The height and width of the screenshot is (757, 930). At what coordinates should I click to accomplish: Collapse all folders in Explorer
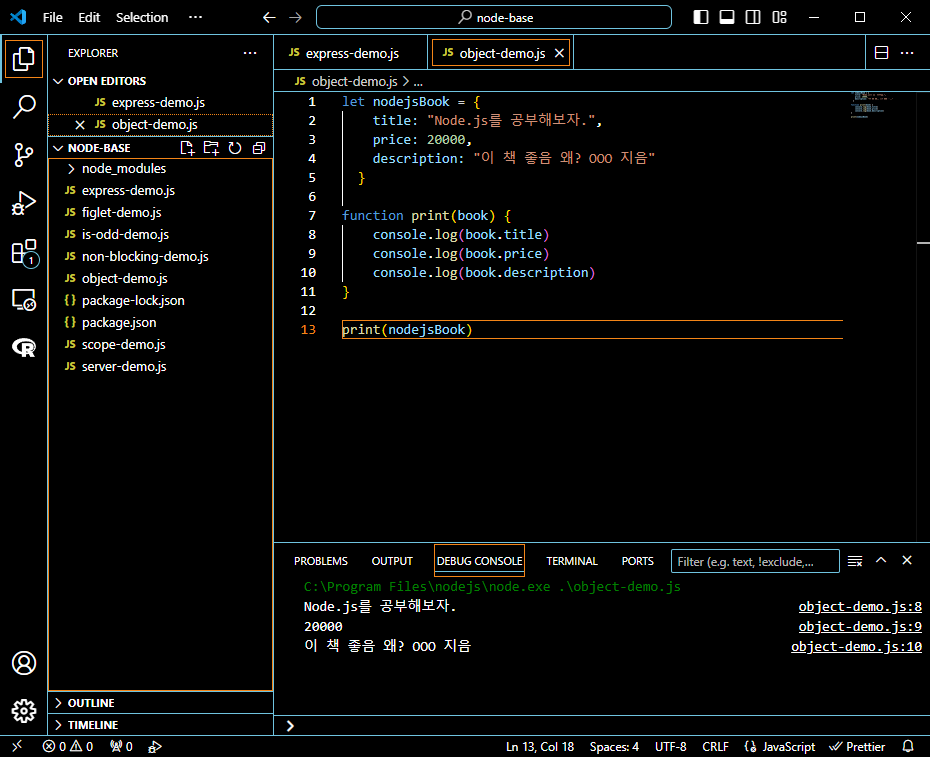pyautogui.click(x=259, y=148)
